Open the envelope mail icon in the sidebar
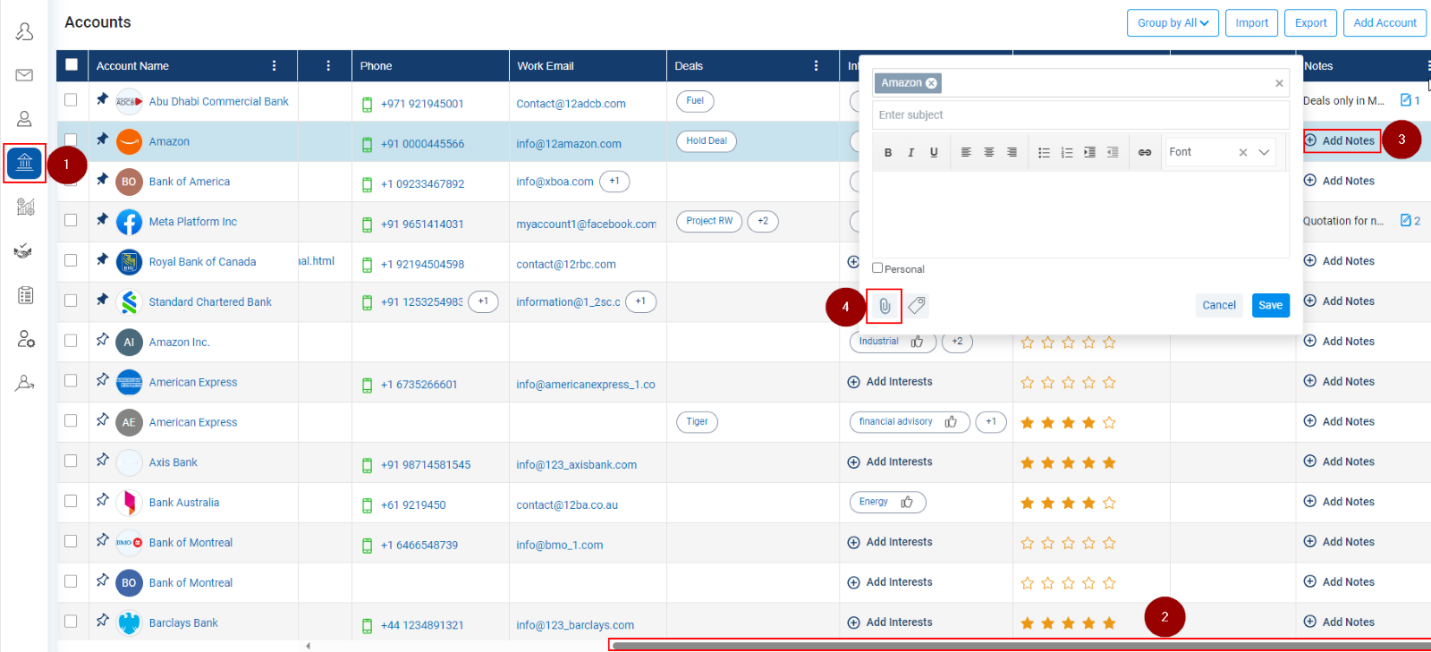This screenshot has height=652, width=1431. (x=24, y=75)
